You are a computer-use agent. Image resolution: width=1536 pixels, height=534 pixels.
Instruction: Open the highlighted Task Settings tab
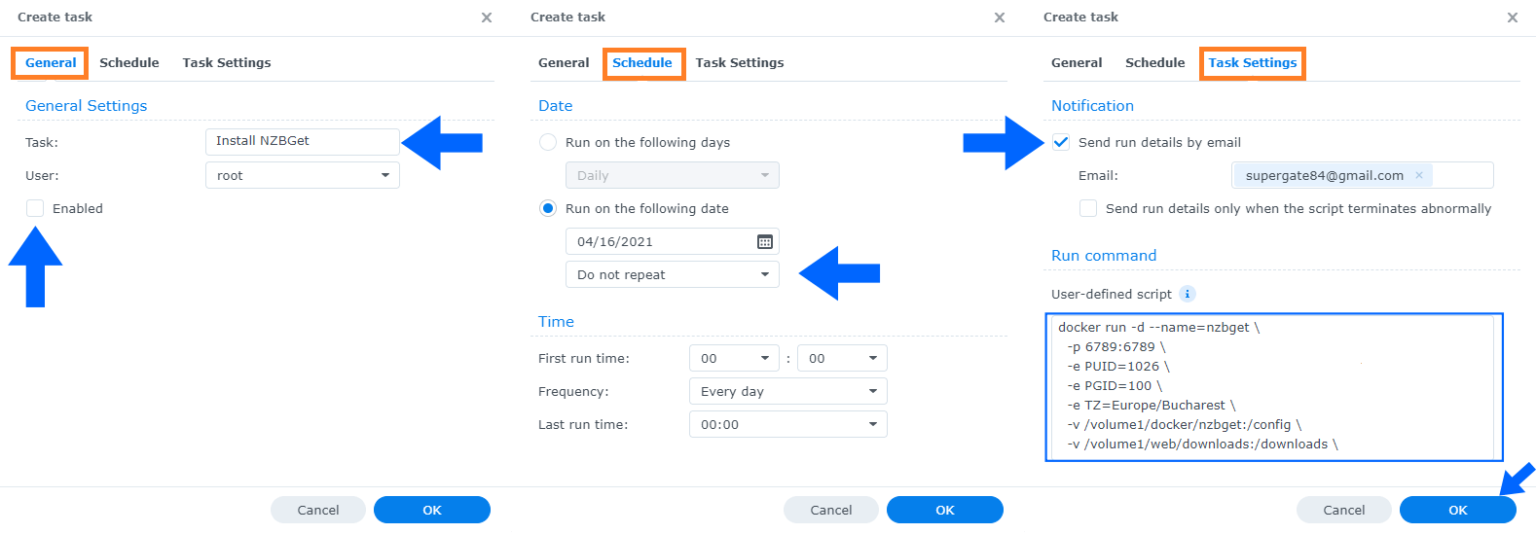(1252, 63)
